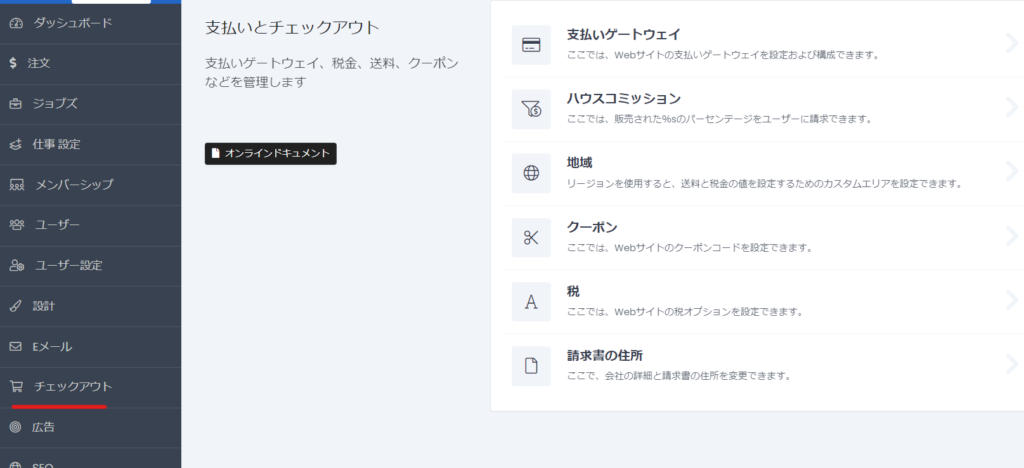This screenshot has height=468, width=1024.
Task: Click the letter A icon beside 税
Action: [x=531, y=301]
